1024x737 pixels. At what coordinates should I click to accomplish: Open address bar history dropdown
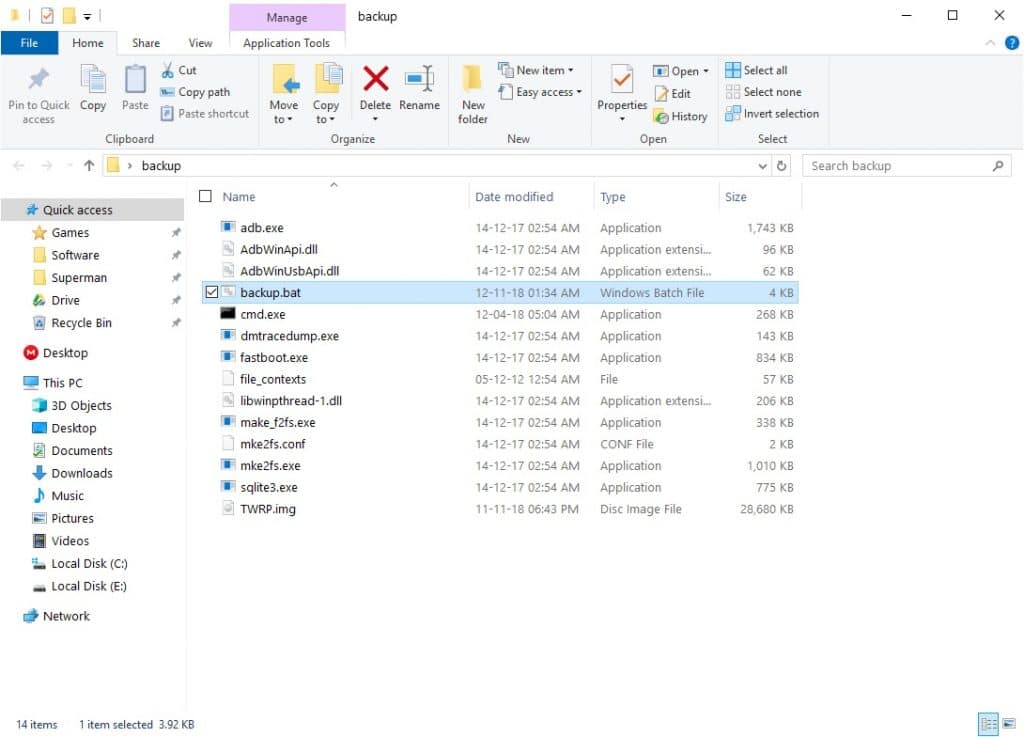[762, 166]
